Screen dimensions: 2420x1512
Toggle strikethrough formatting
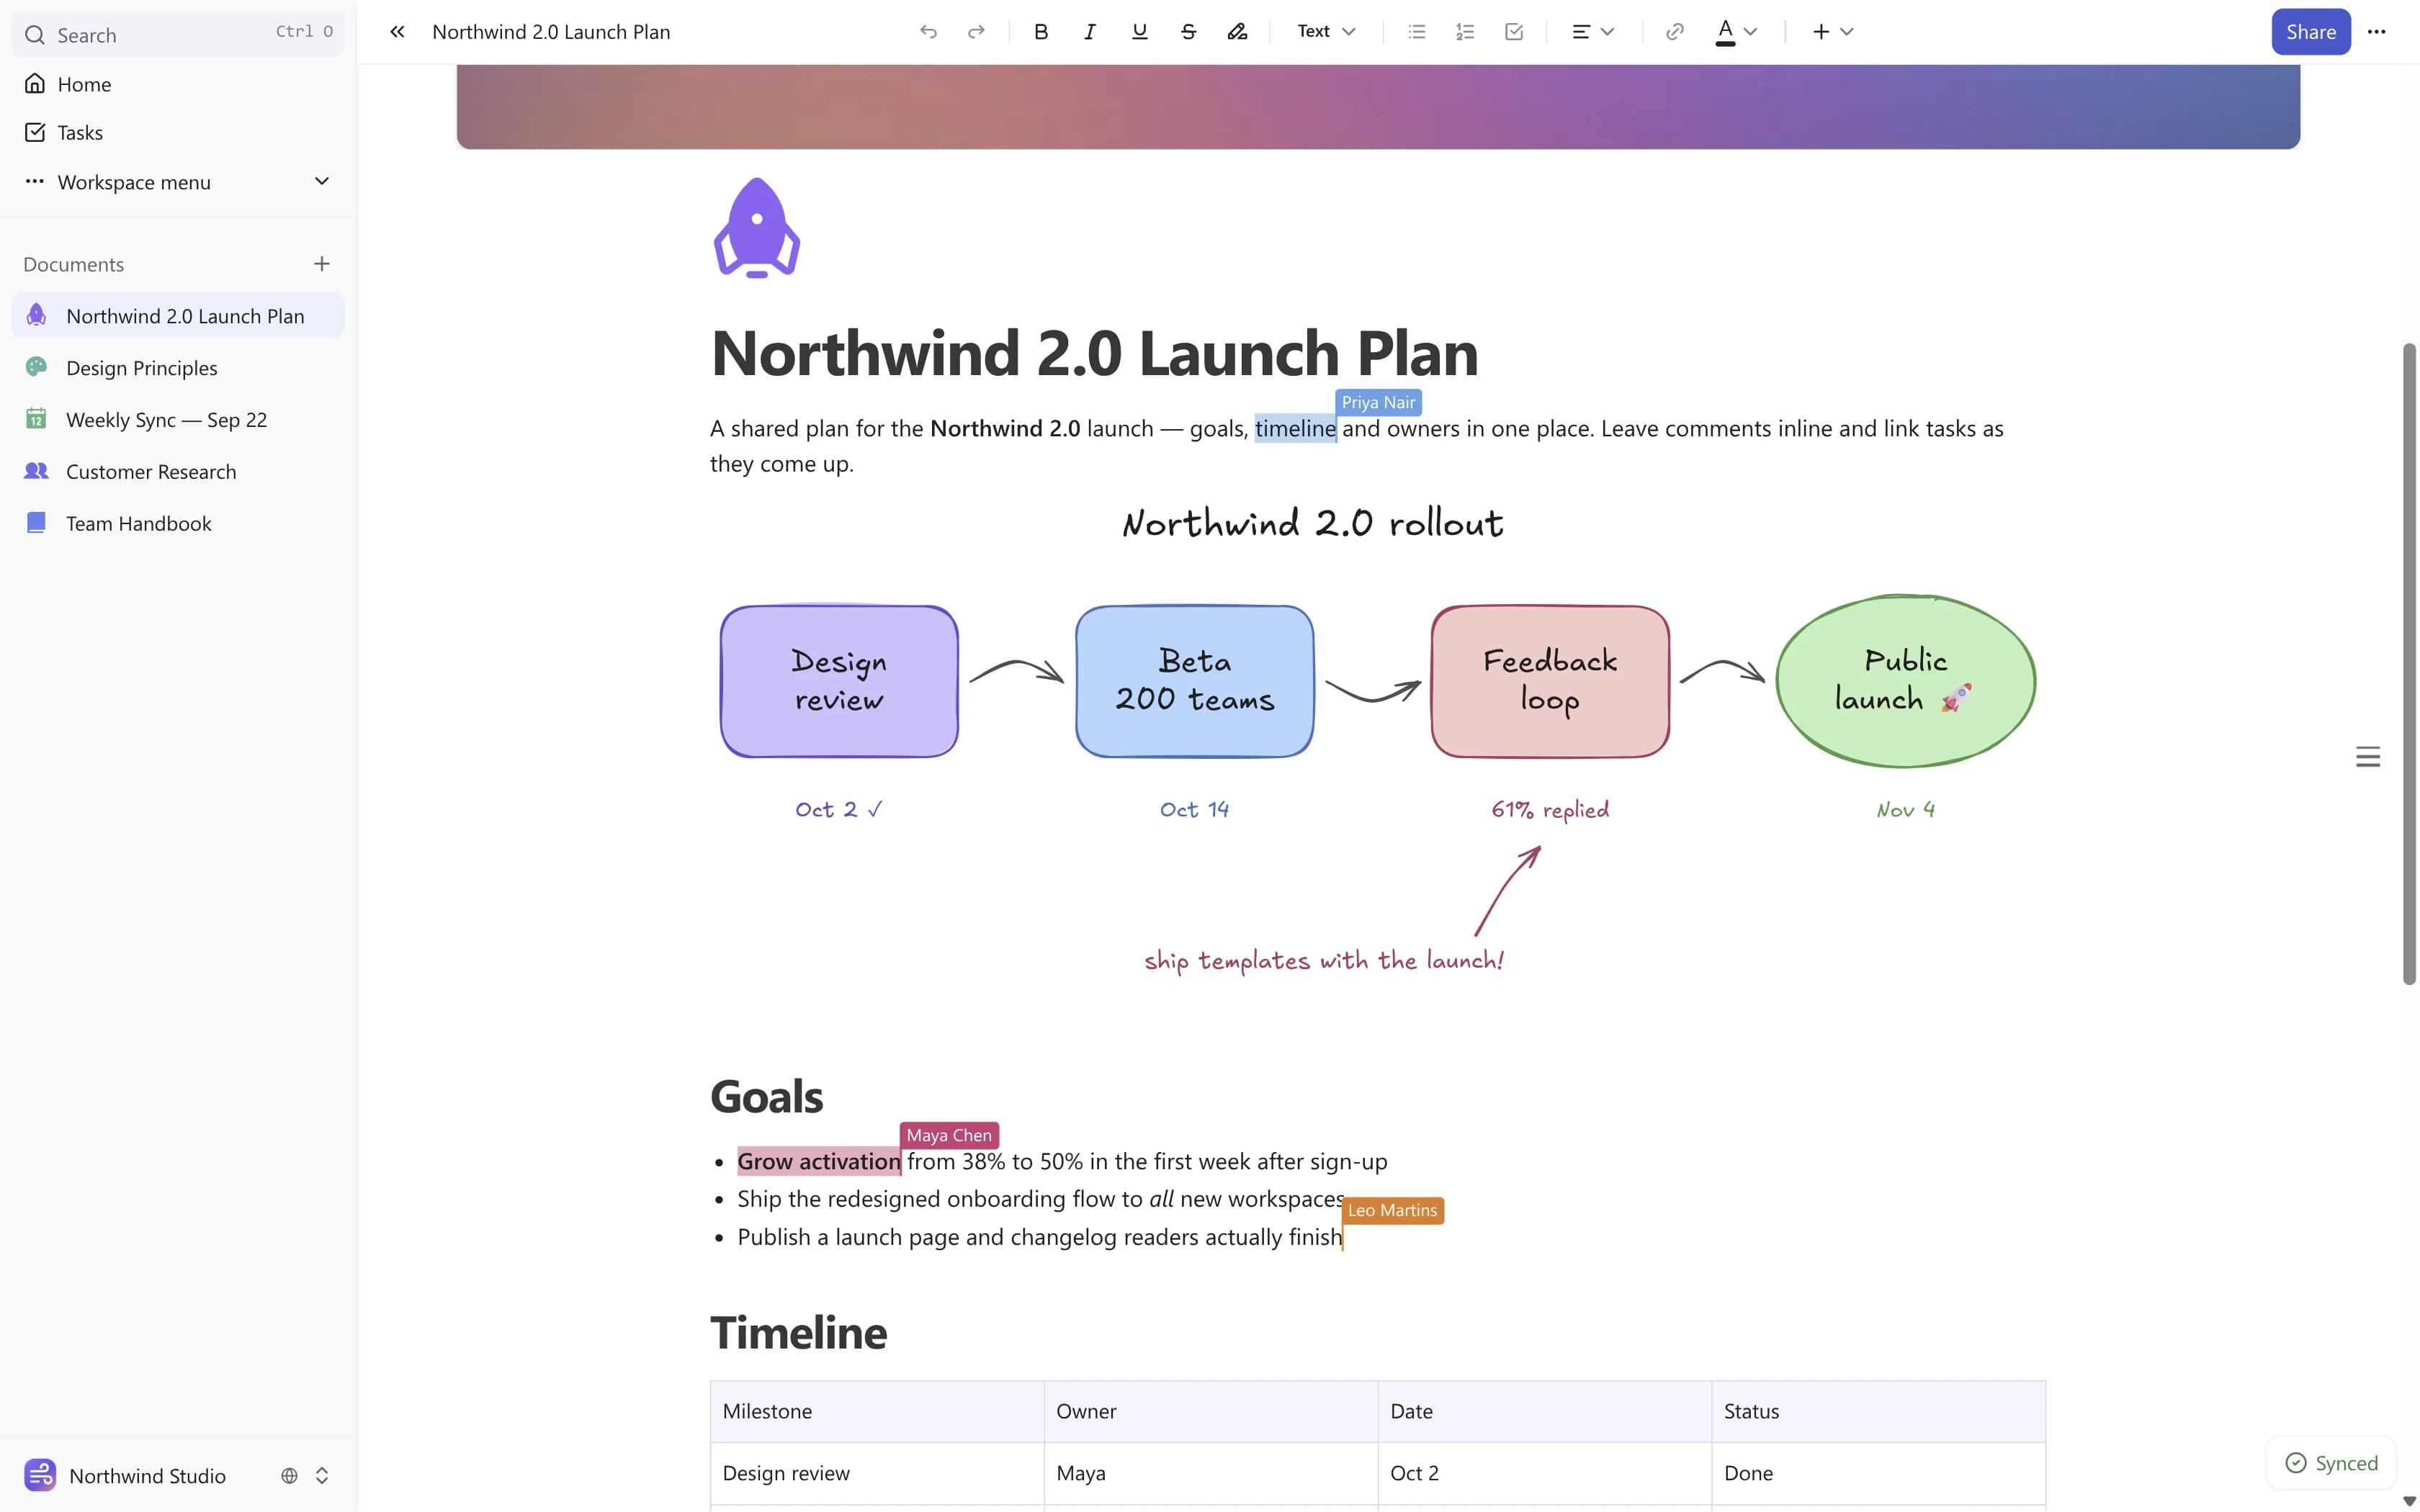1188,32
